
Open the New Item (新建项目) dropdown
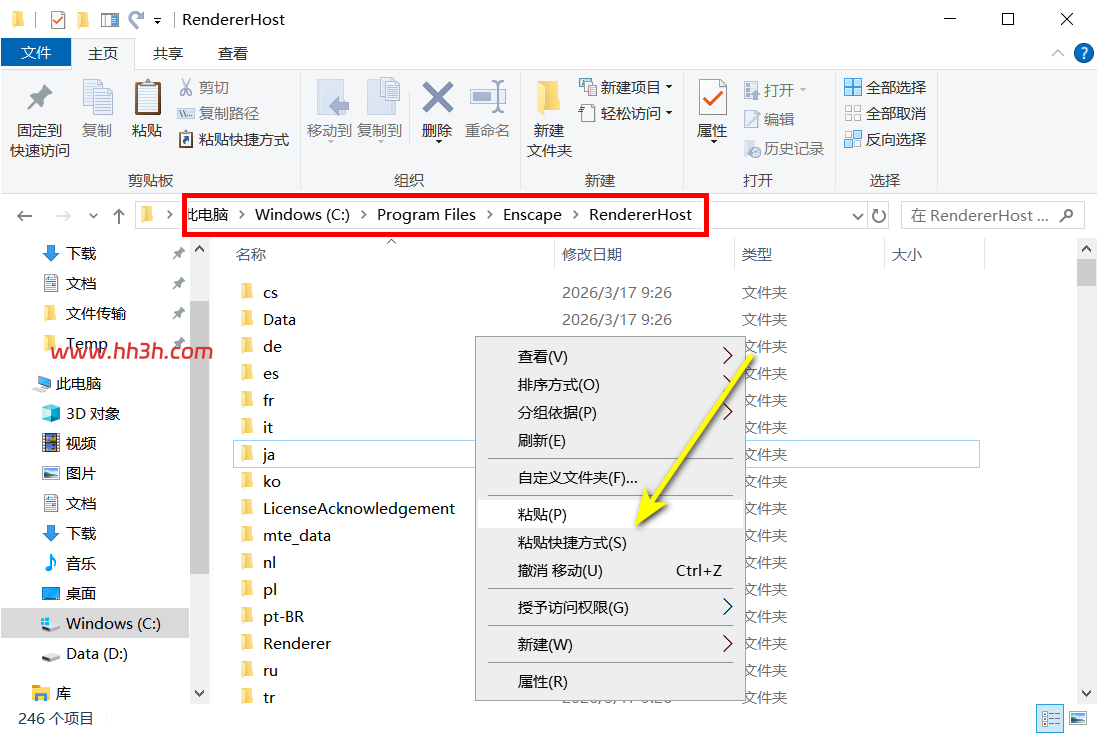(x=626, y=88)
